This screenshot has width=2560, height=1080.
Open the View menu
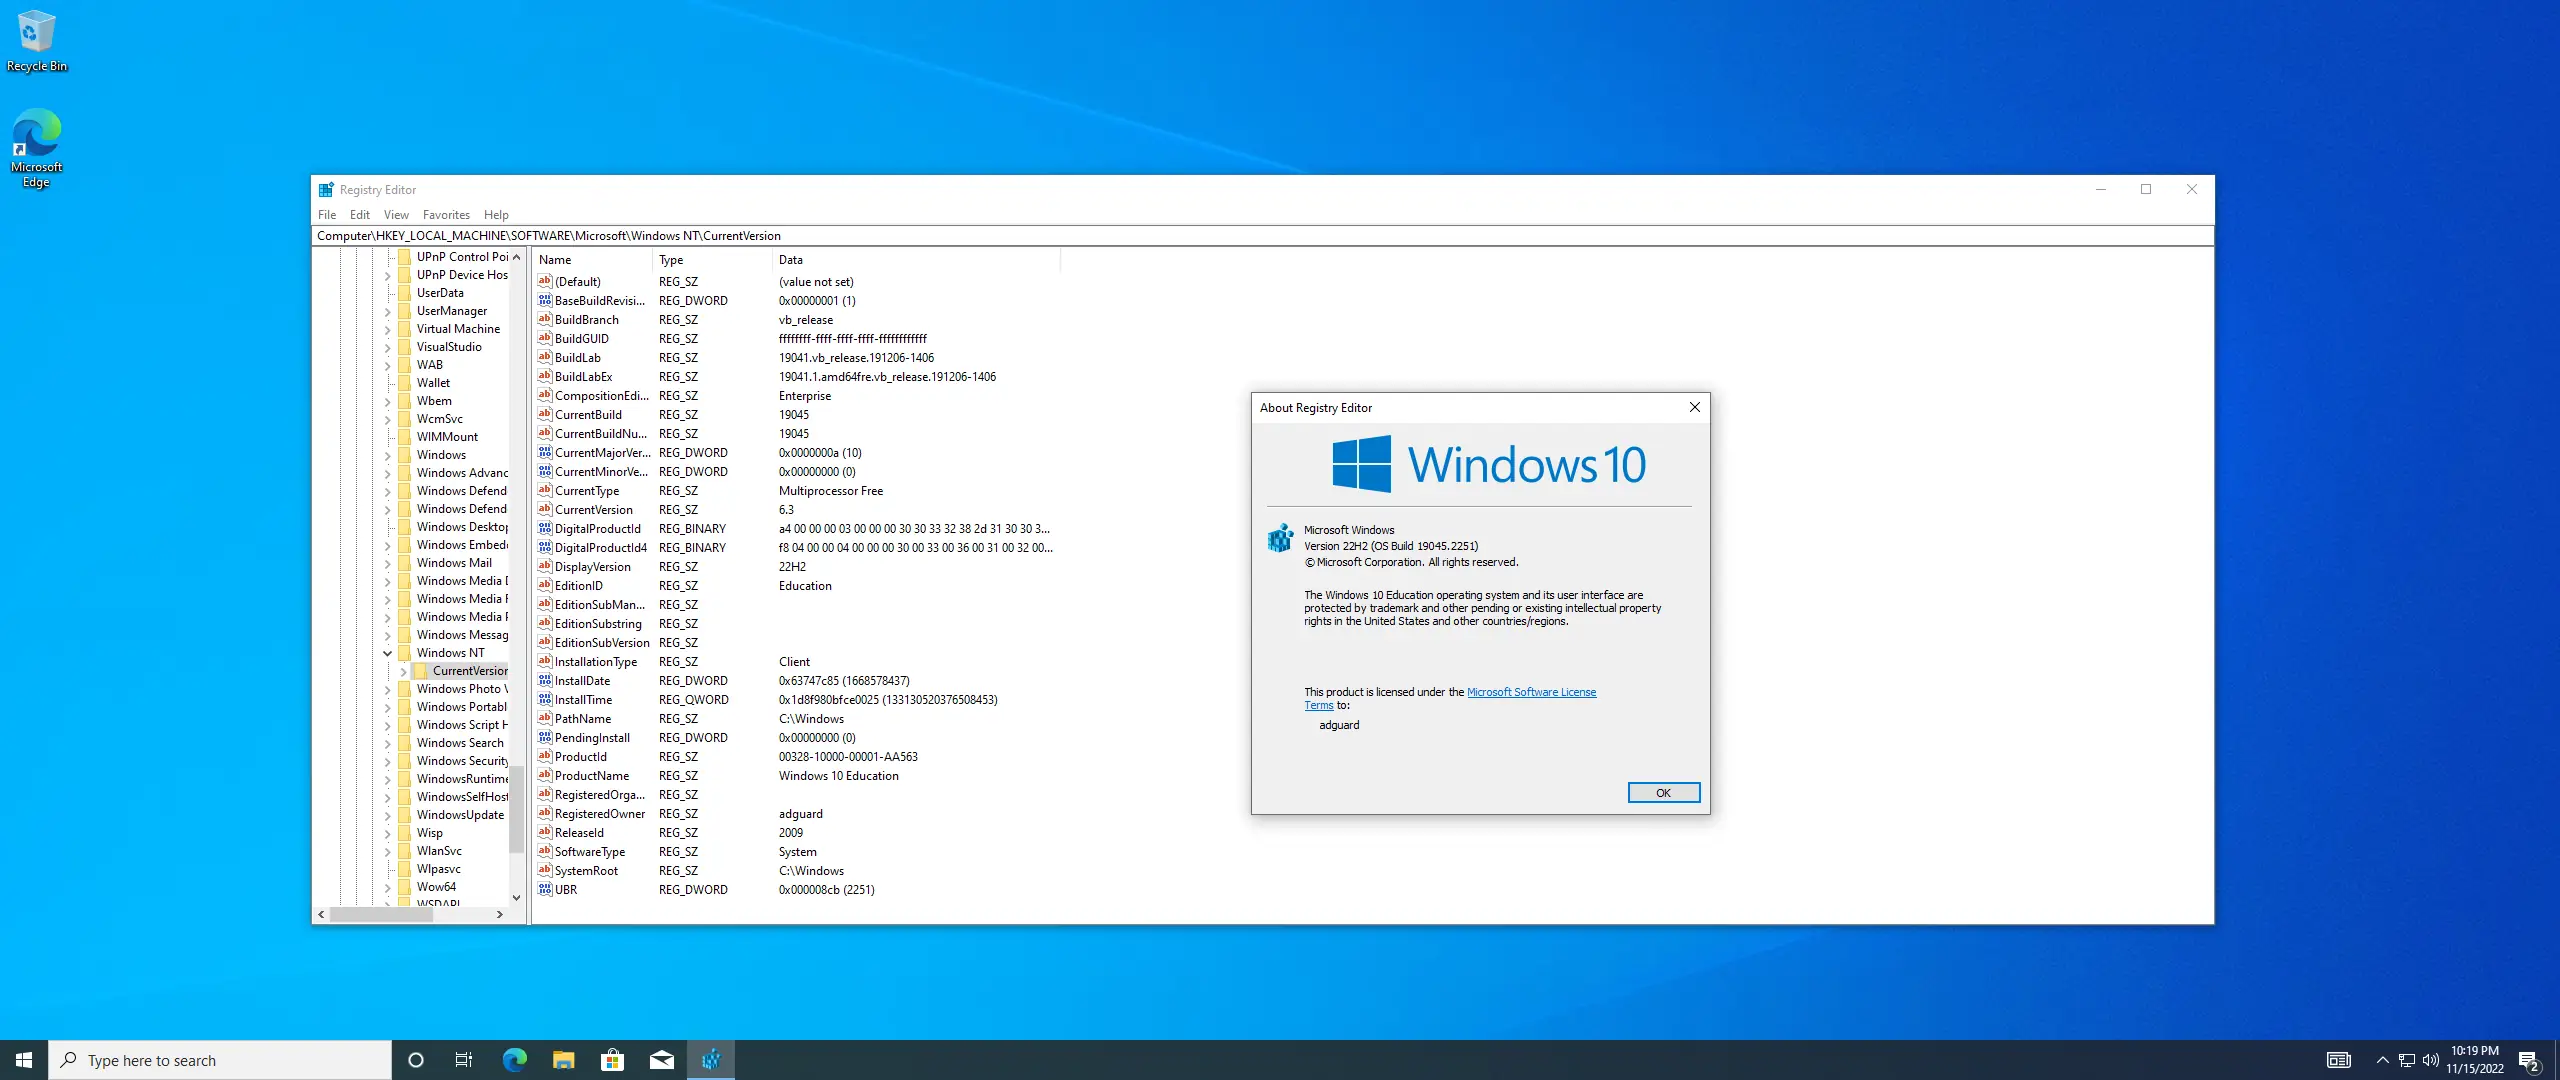396,215
